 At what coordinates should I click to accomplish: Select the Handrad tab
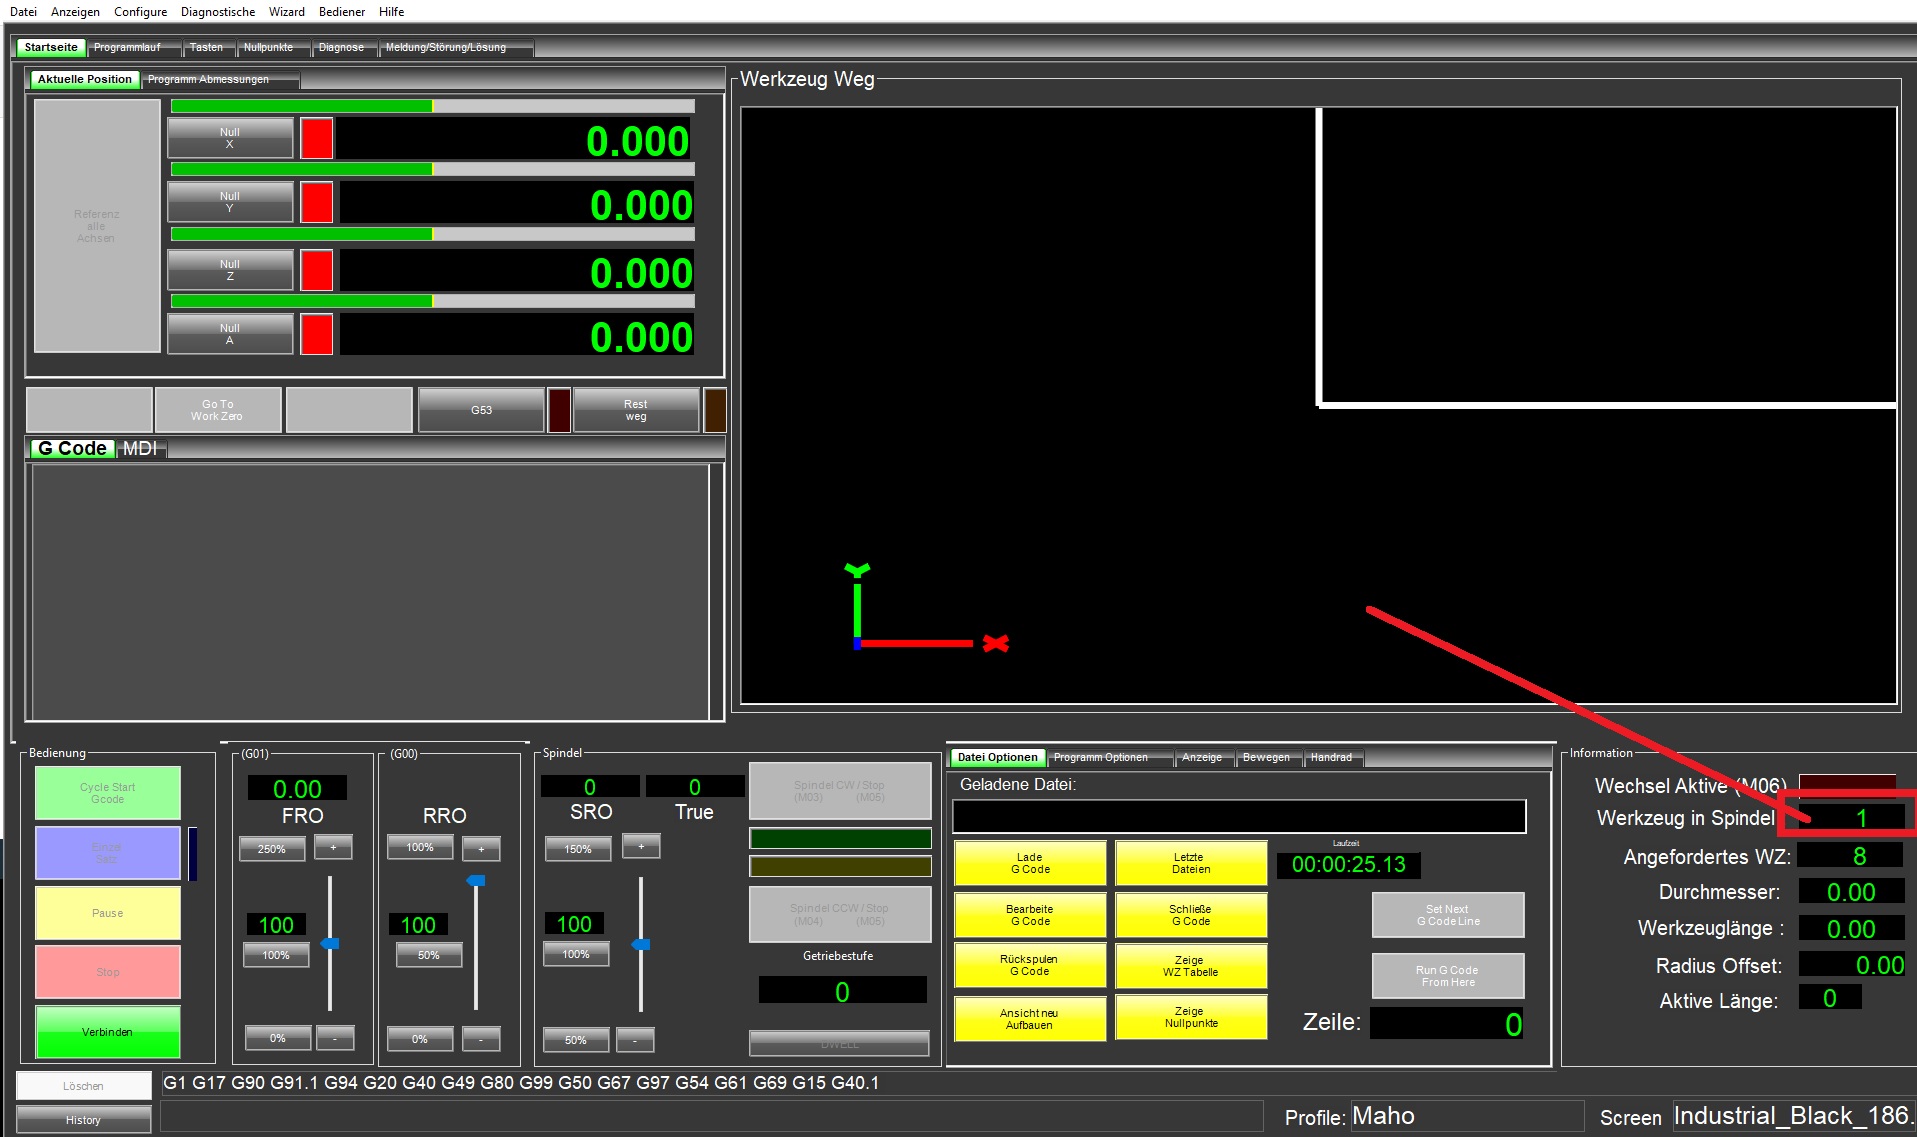pos(1330,757)
